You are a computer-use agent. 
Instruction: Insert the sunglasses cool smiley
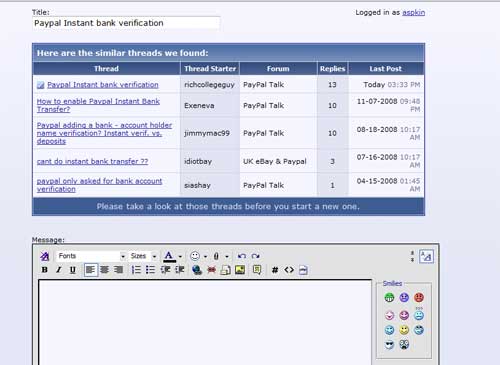(x=389, y=344)
